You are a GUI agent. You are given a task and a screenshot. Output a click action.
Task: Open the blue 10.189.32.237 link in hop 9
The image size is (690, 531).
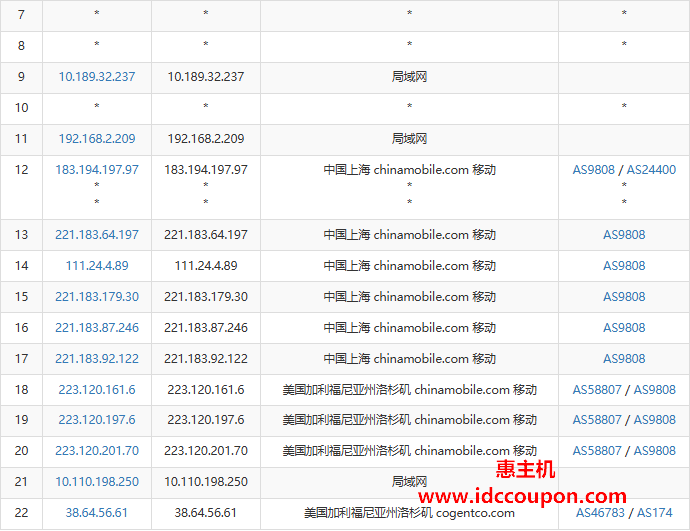click(x=97, y=76)
